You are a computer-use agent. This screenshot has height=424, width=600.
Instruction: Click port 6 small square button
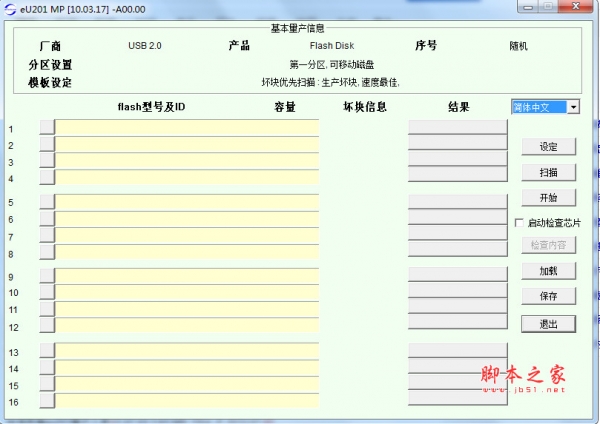47,219
